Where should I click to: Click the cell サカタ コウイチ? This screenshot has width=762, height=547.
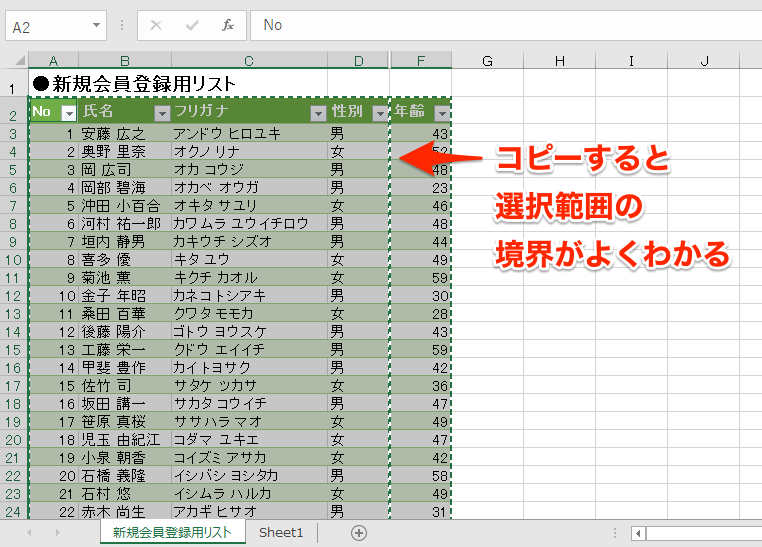pos(249,403)
